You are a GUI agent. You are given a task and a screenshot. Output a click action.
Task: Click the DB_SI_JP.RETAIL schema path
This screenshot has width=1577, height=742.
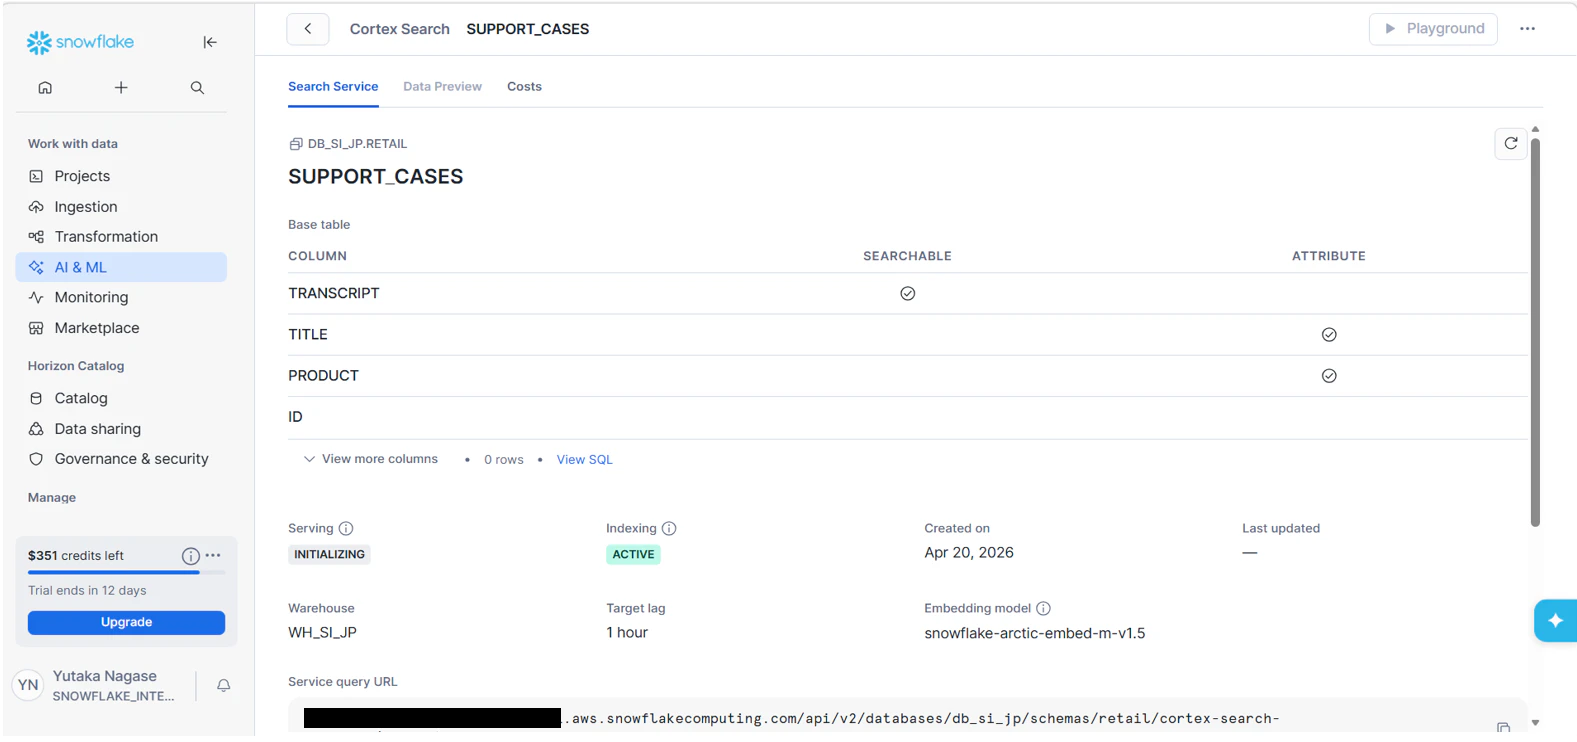tap(357, 144)
